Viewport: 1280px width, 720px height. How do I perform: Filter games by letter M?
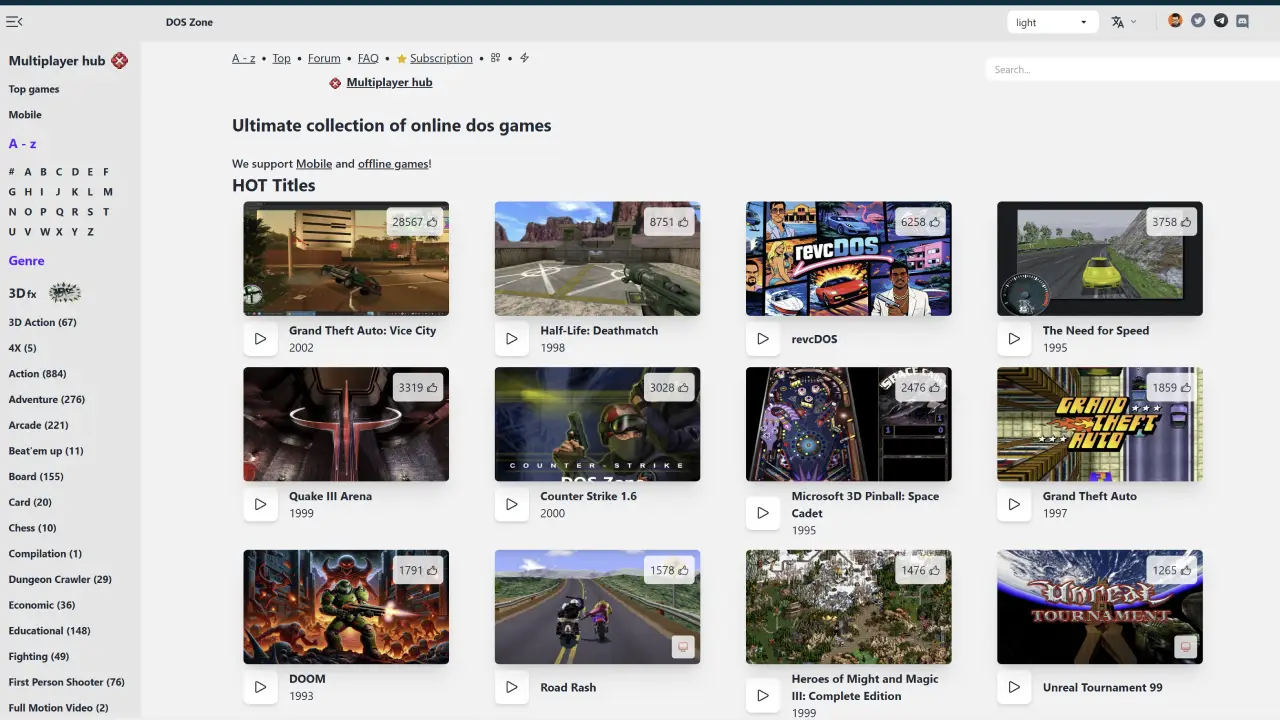tap(107, 192)
